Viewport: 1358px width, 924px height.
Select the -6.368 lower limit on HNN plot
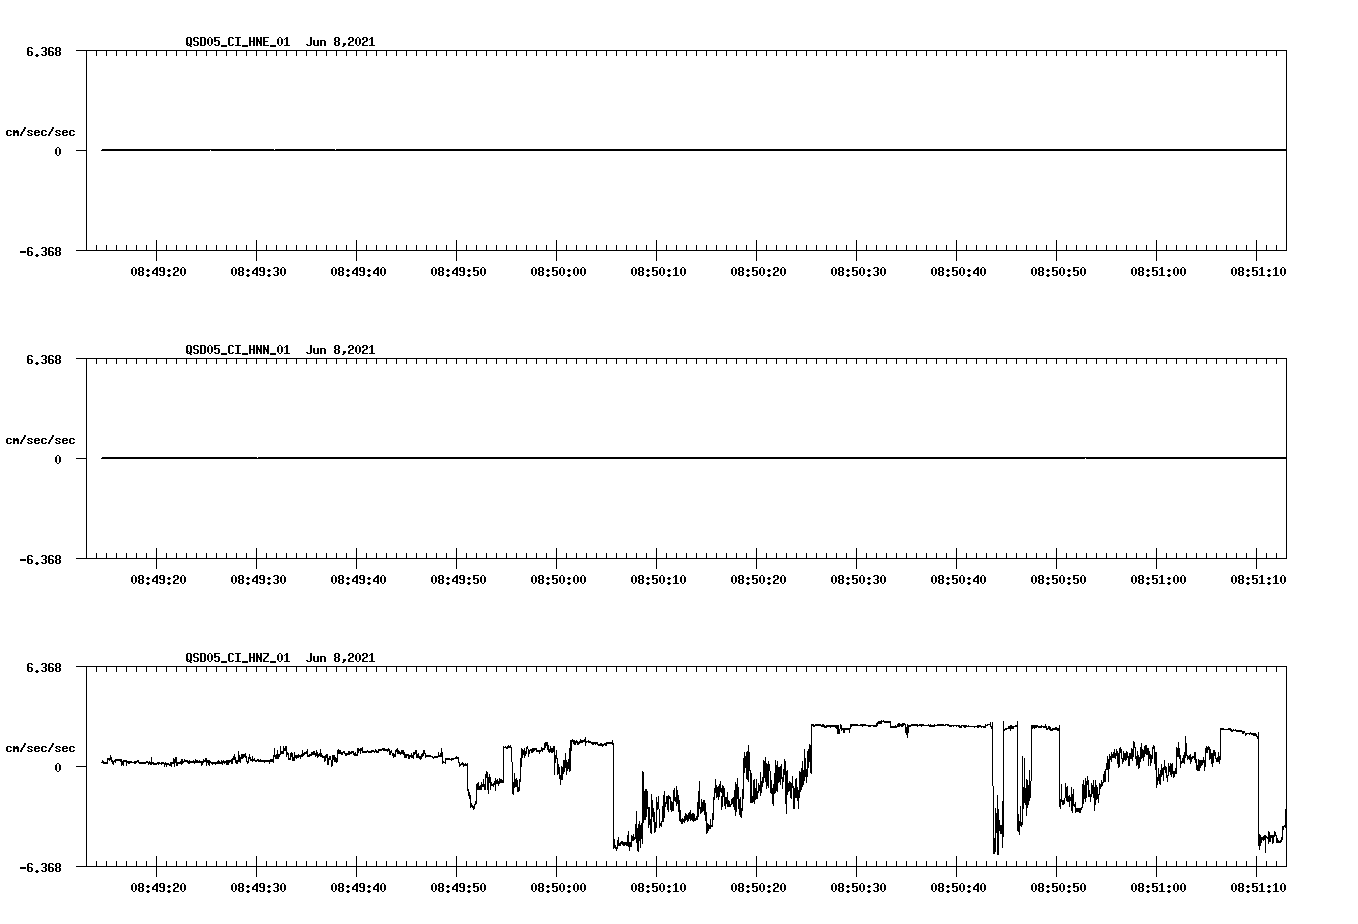click(40, 560)
